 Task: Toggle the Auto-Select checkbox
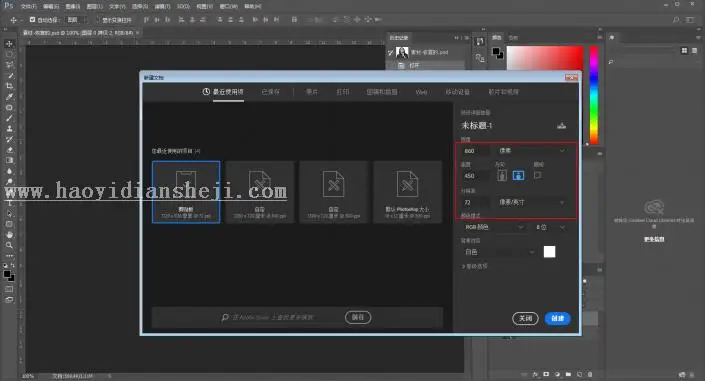tap(32, 20)
